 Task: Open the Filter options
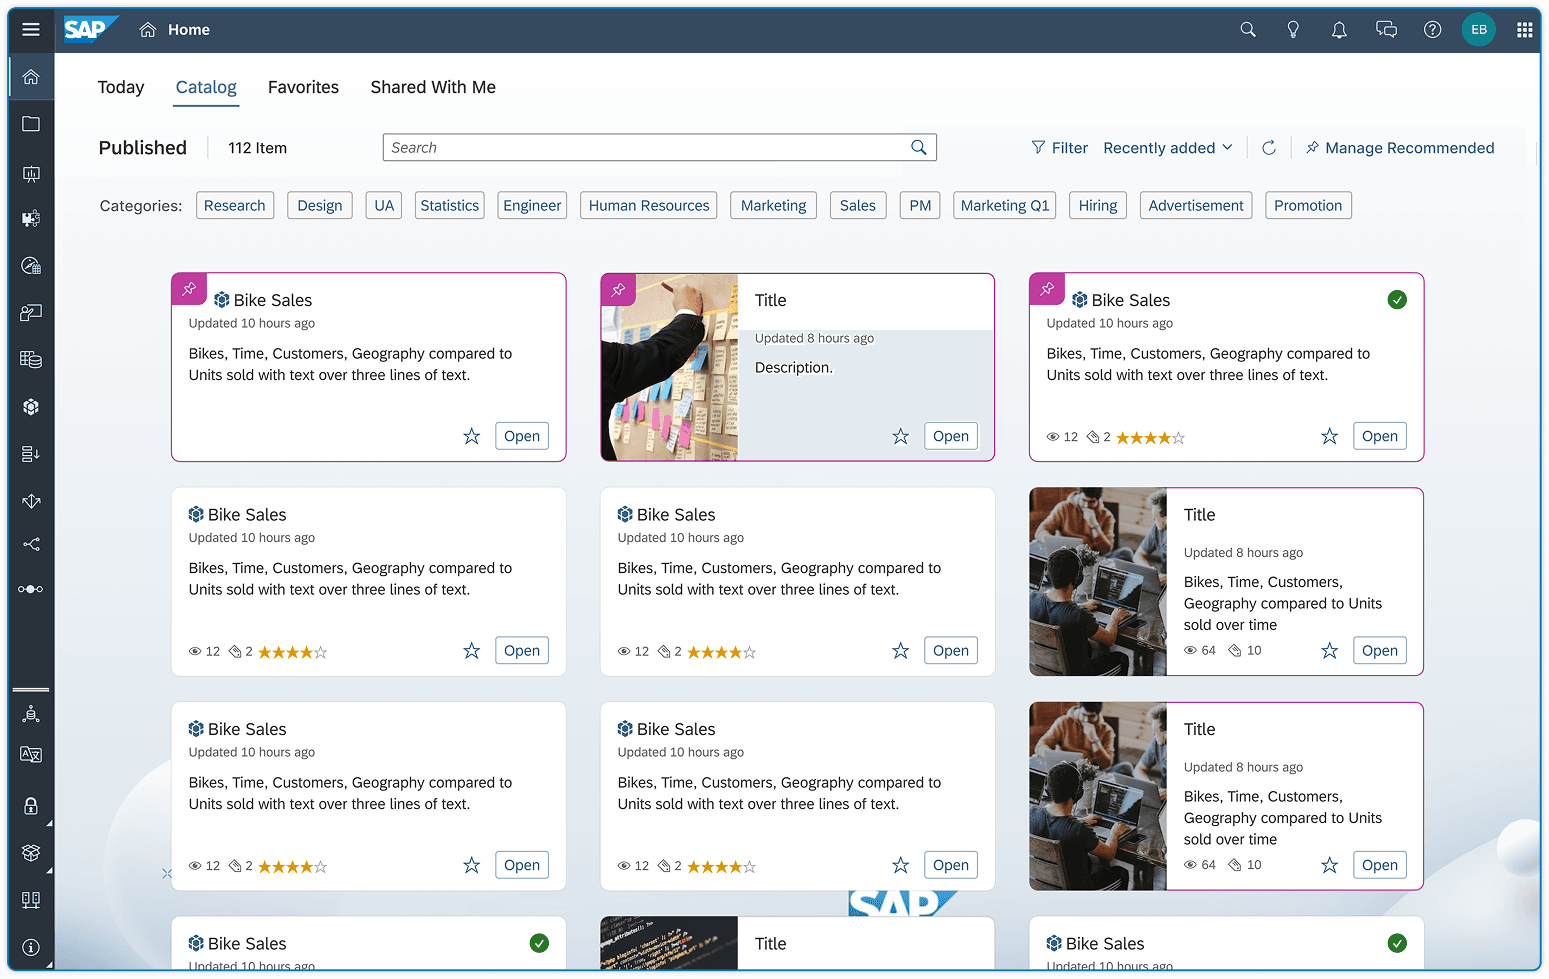(1059, 148)
